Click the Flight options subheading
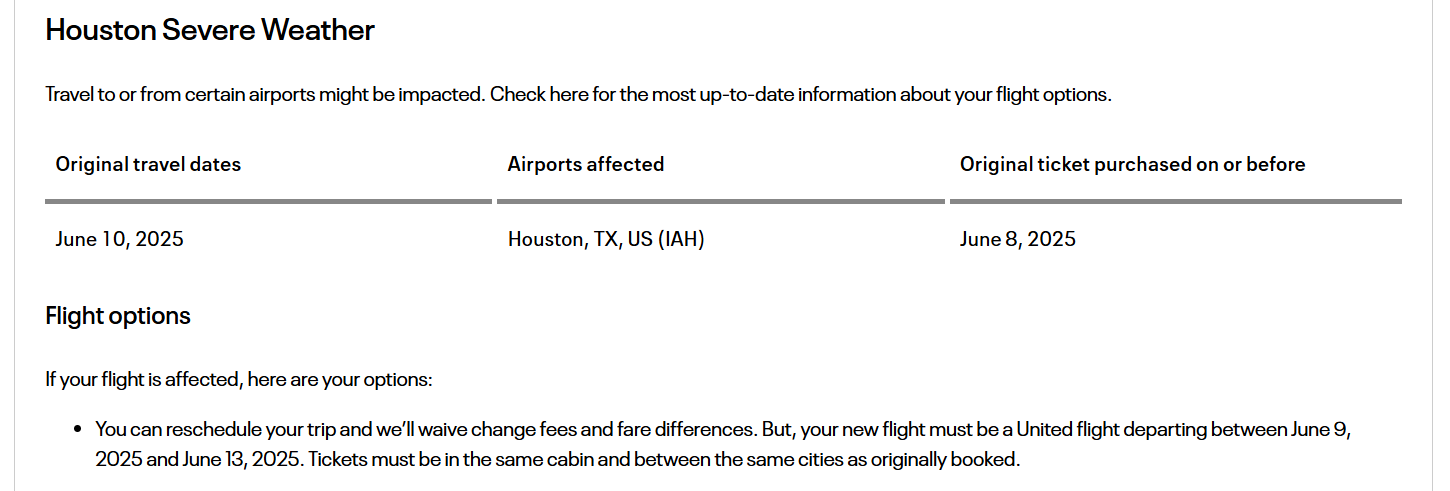Image resolution: width=1450 pixels, height=491 pixels. point(118,316)
